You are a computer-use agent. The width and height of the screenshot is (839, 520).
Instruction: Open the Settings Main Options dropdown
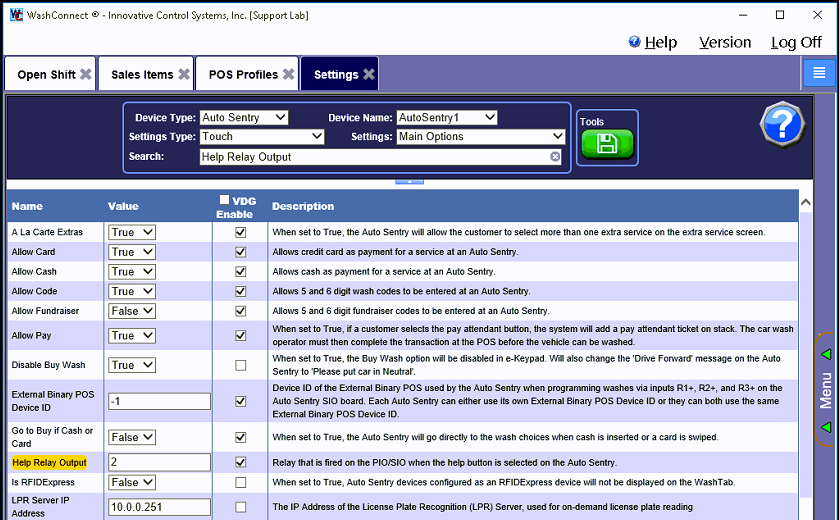(481, 137)
